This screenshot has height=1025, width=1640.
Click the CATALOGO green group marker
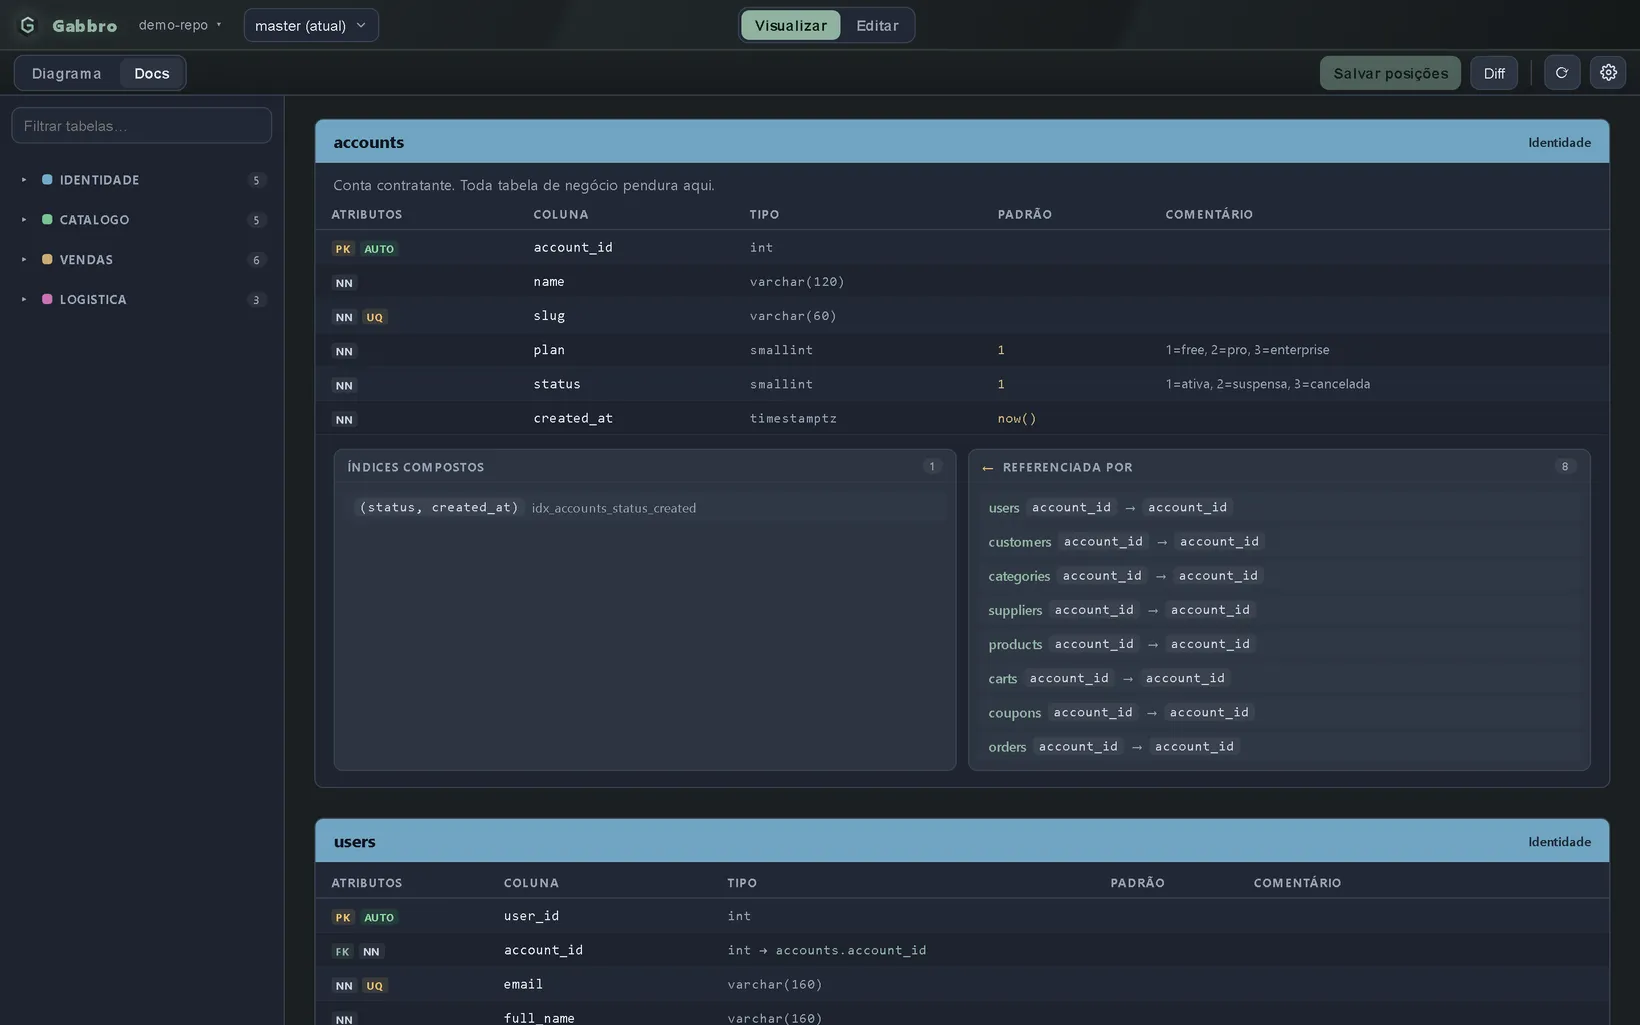(47, 220)
